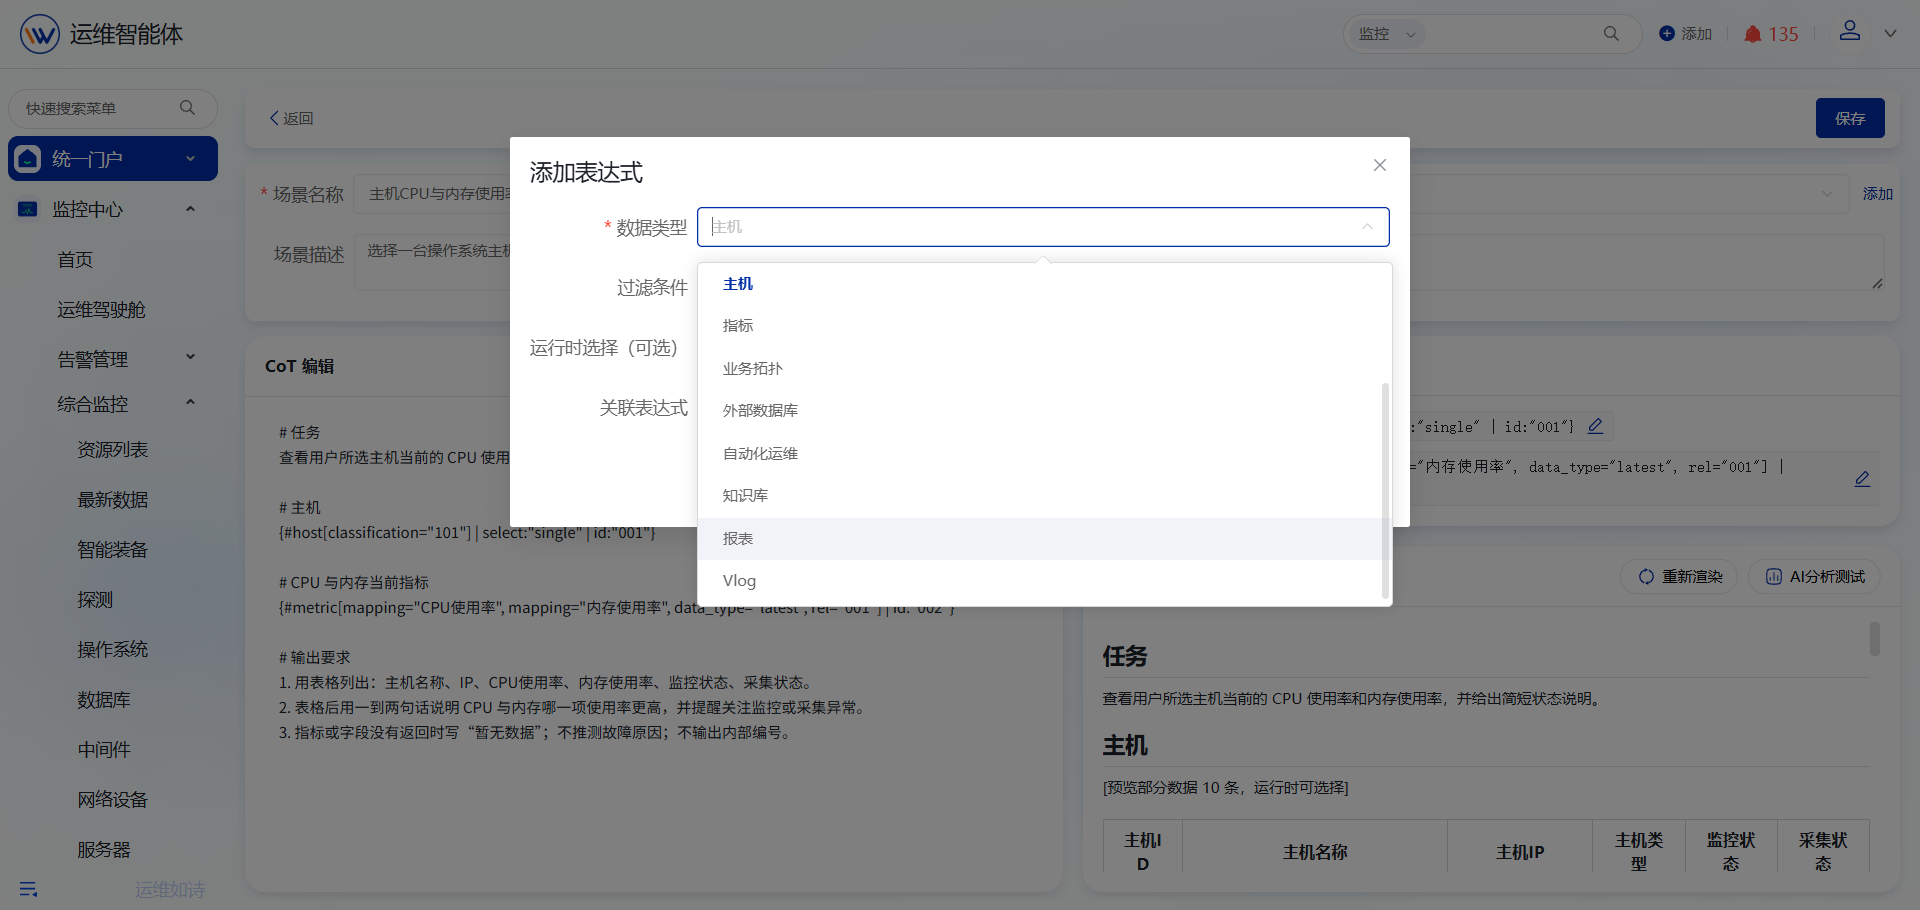This screenshot has height=910, width=1920.
Task: Open scene select chevron near 添加
Action: pos(1827,194)
